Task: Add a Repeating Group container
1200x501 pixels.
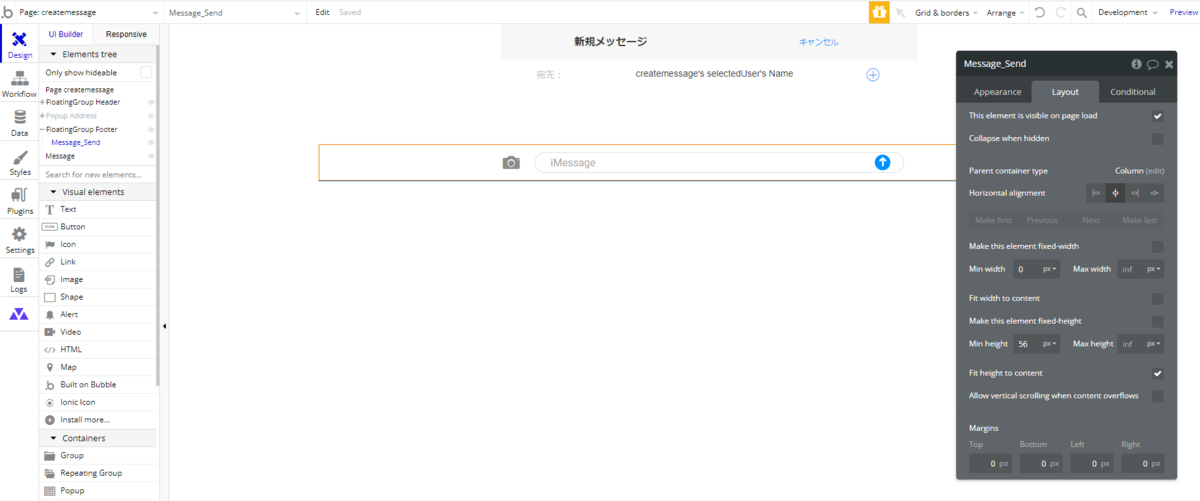Action: [98, 473]
